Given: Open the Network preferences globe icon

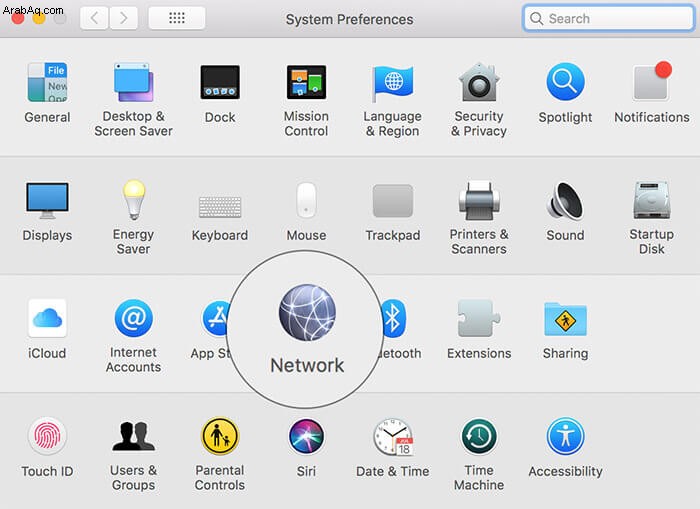Looking at the screenshot, I should [307, 312].
